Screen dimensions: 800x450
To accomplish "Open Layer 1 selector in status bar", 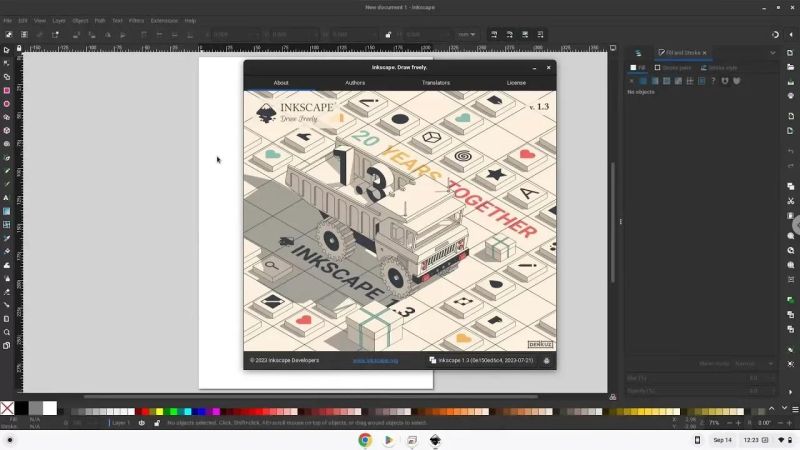I will [x=121, y=423].
